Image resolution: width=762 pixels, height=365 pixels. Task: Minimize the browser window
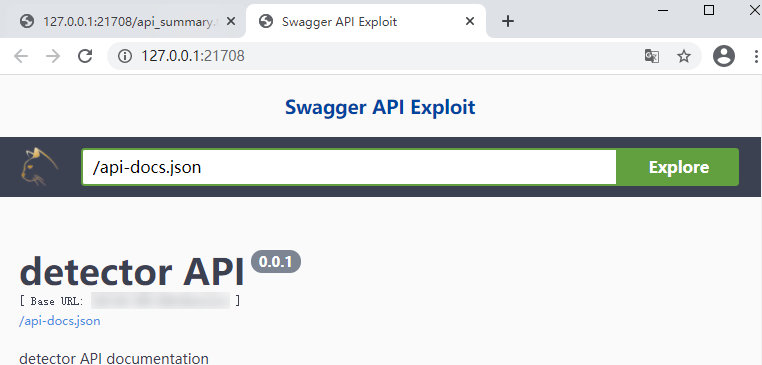click(x=663, y=10)
